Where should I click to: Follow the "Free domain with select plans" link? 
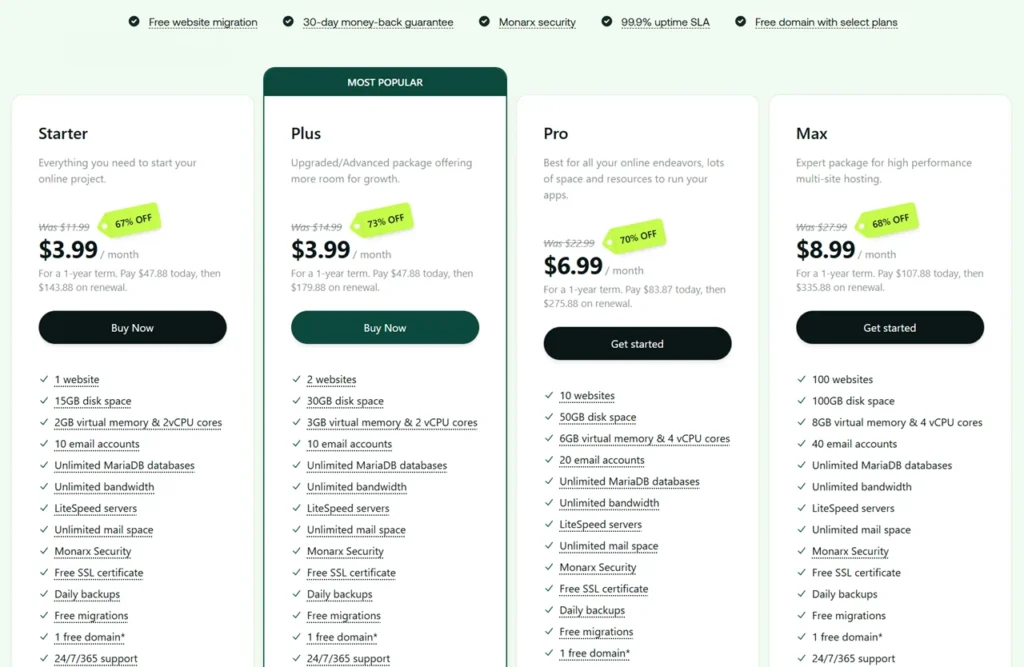[825, 21]
